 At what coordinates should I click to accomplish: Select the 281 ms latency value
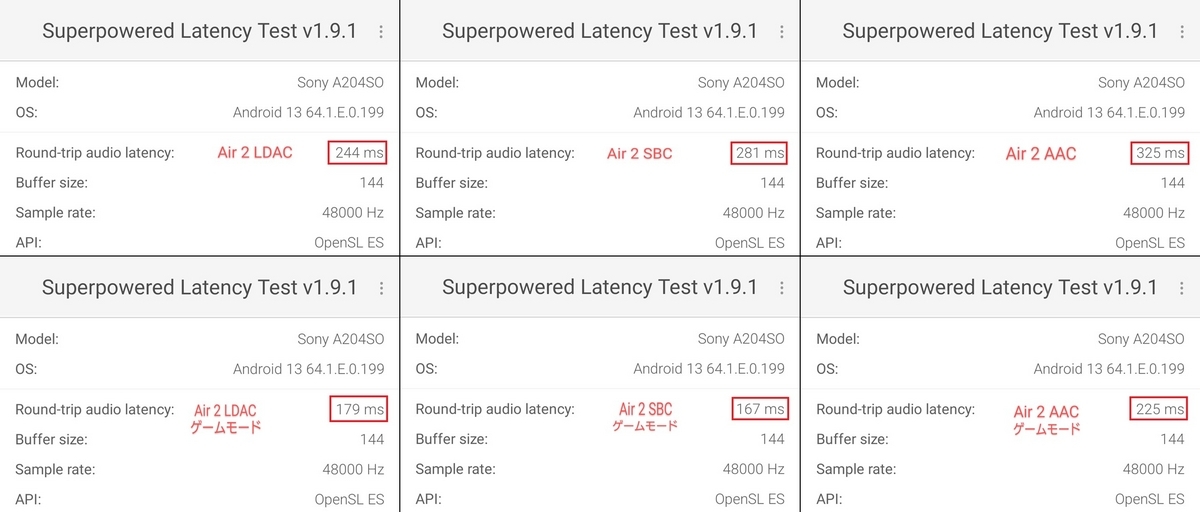tap(759, 153)
